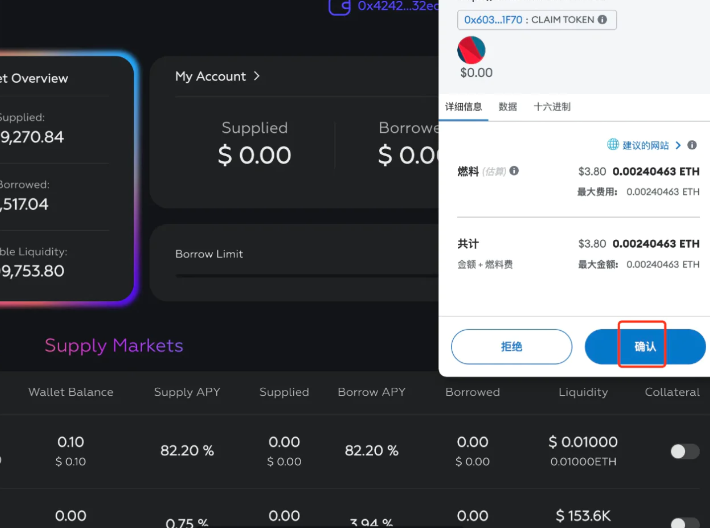The width and height of the screenshot is (710, 528).
Task: Click the globe icon beside 建议的网站
Action: point(613,144)
